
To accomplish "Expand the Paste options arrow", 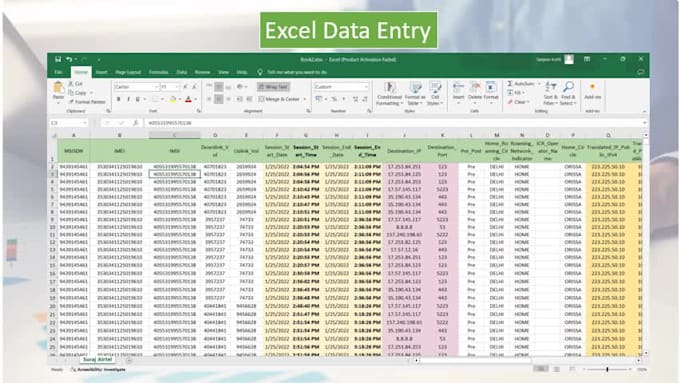I will (x=59, y=103).
